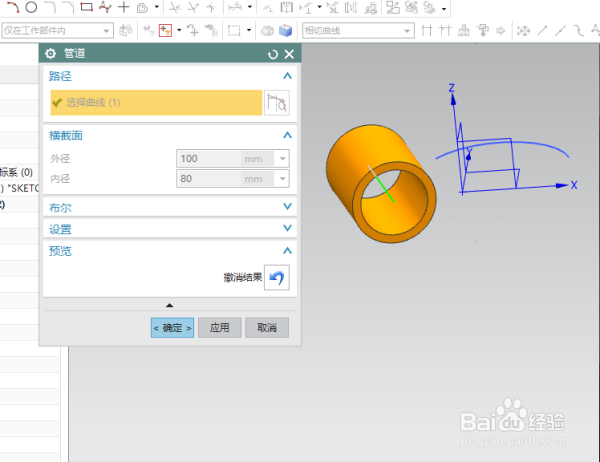Click the stop-at-intersection curve icon

tap(427, 31)
